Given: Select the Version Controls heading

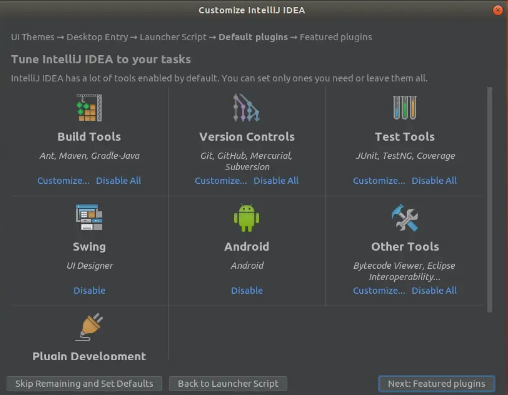Looking at the screenshot, I should (247, 137).
